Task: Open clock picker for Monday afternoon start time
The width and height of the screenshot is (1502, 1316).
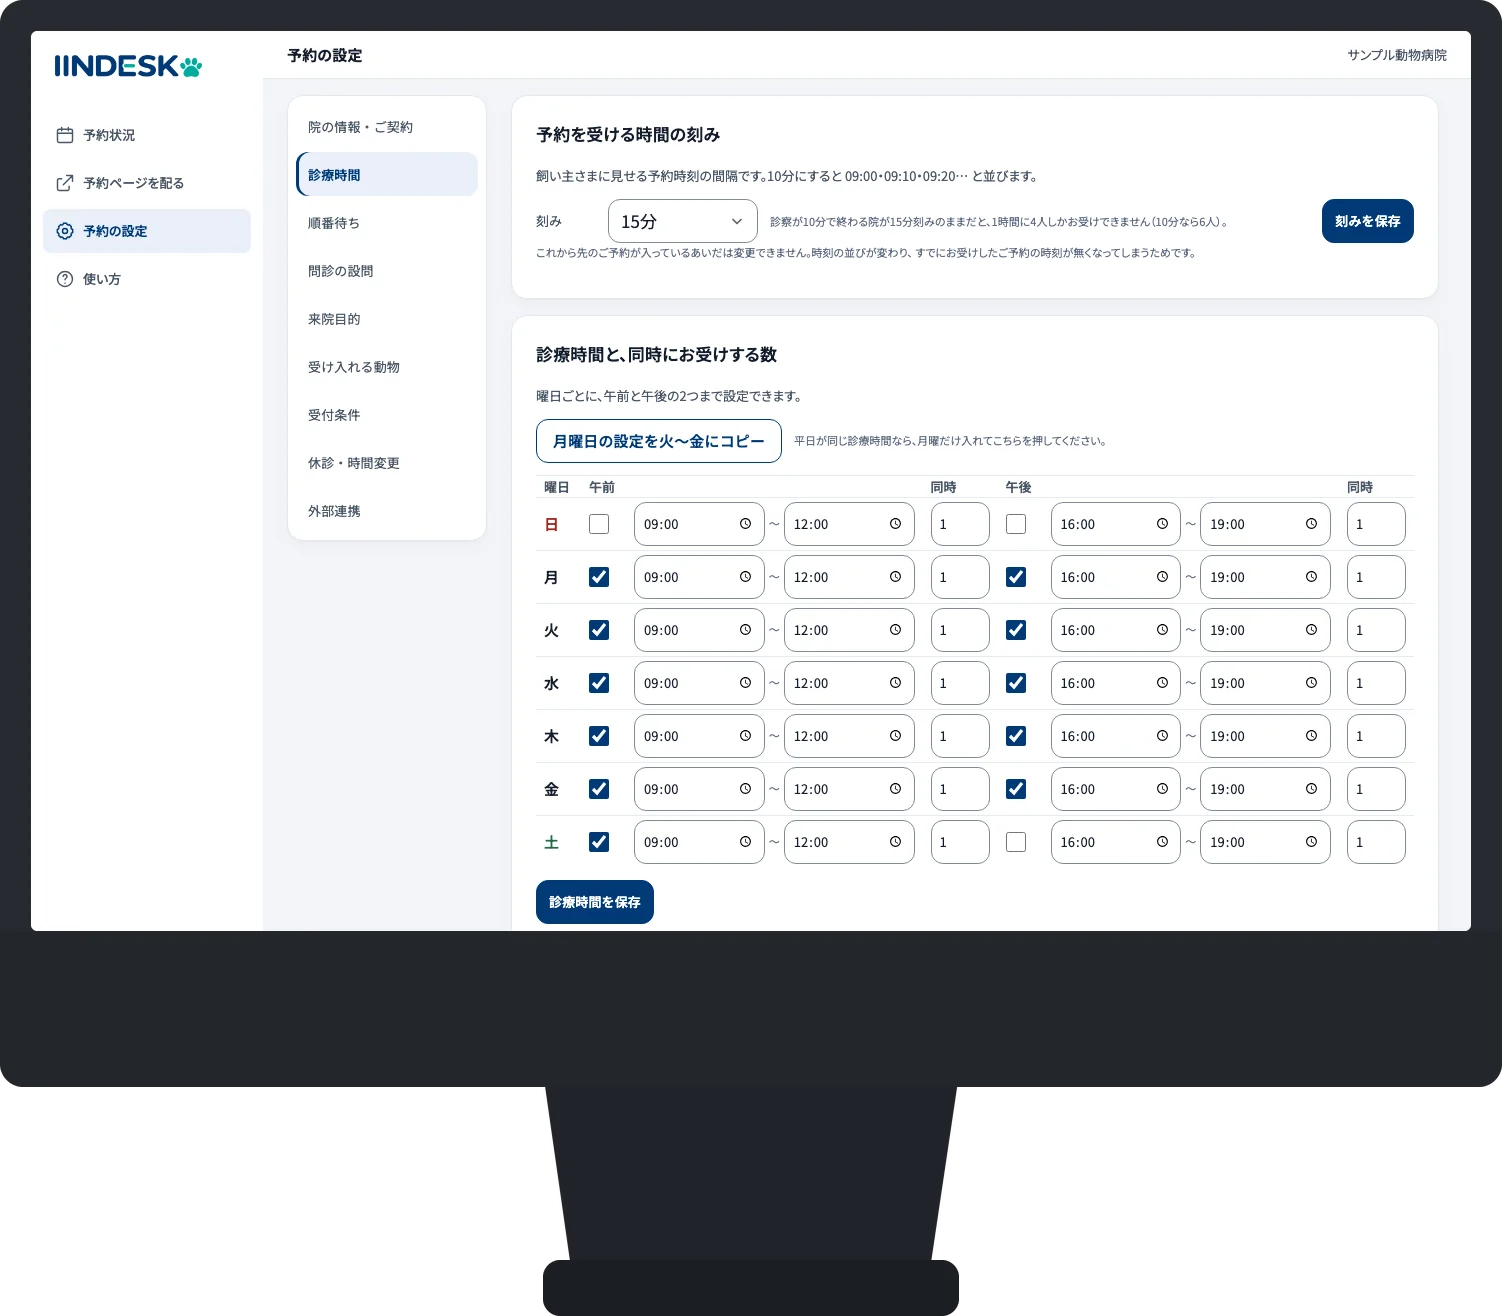Action: tap(1162, 577)
